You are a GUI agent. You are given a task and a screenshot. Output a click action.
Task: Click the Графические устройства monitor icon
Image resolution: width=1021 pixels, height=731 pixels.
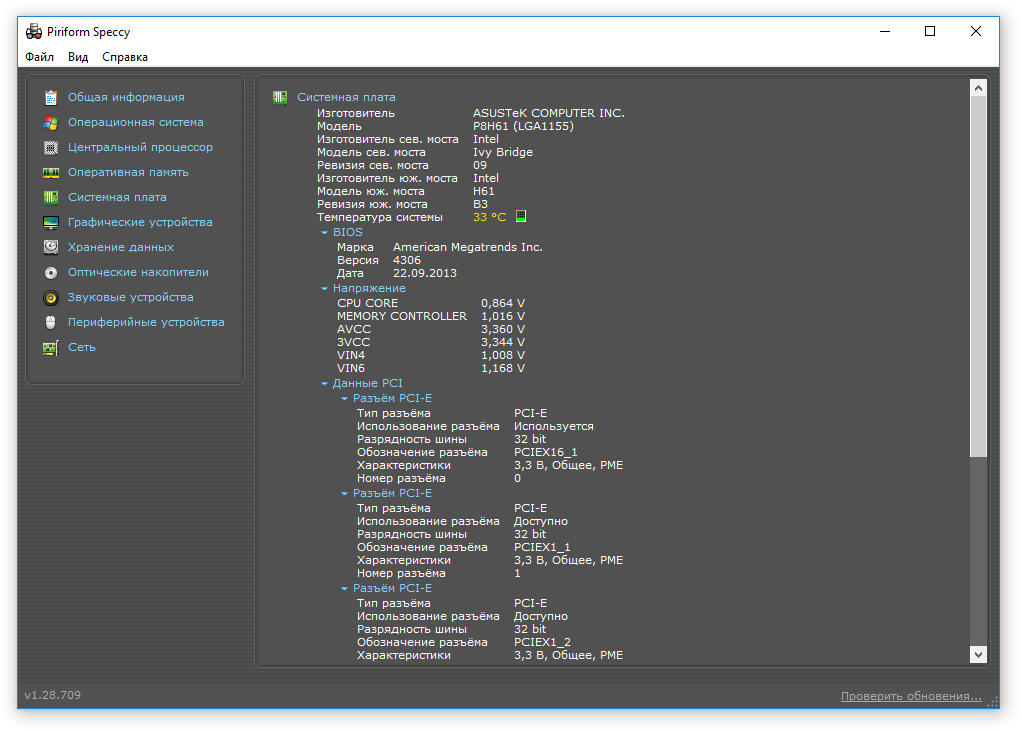tap(51, 223)
